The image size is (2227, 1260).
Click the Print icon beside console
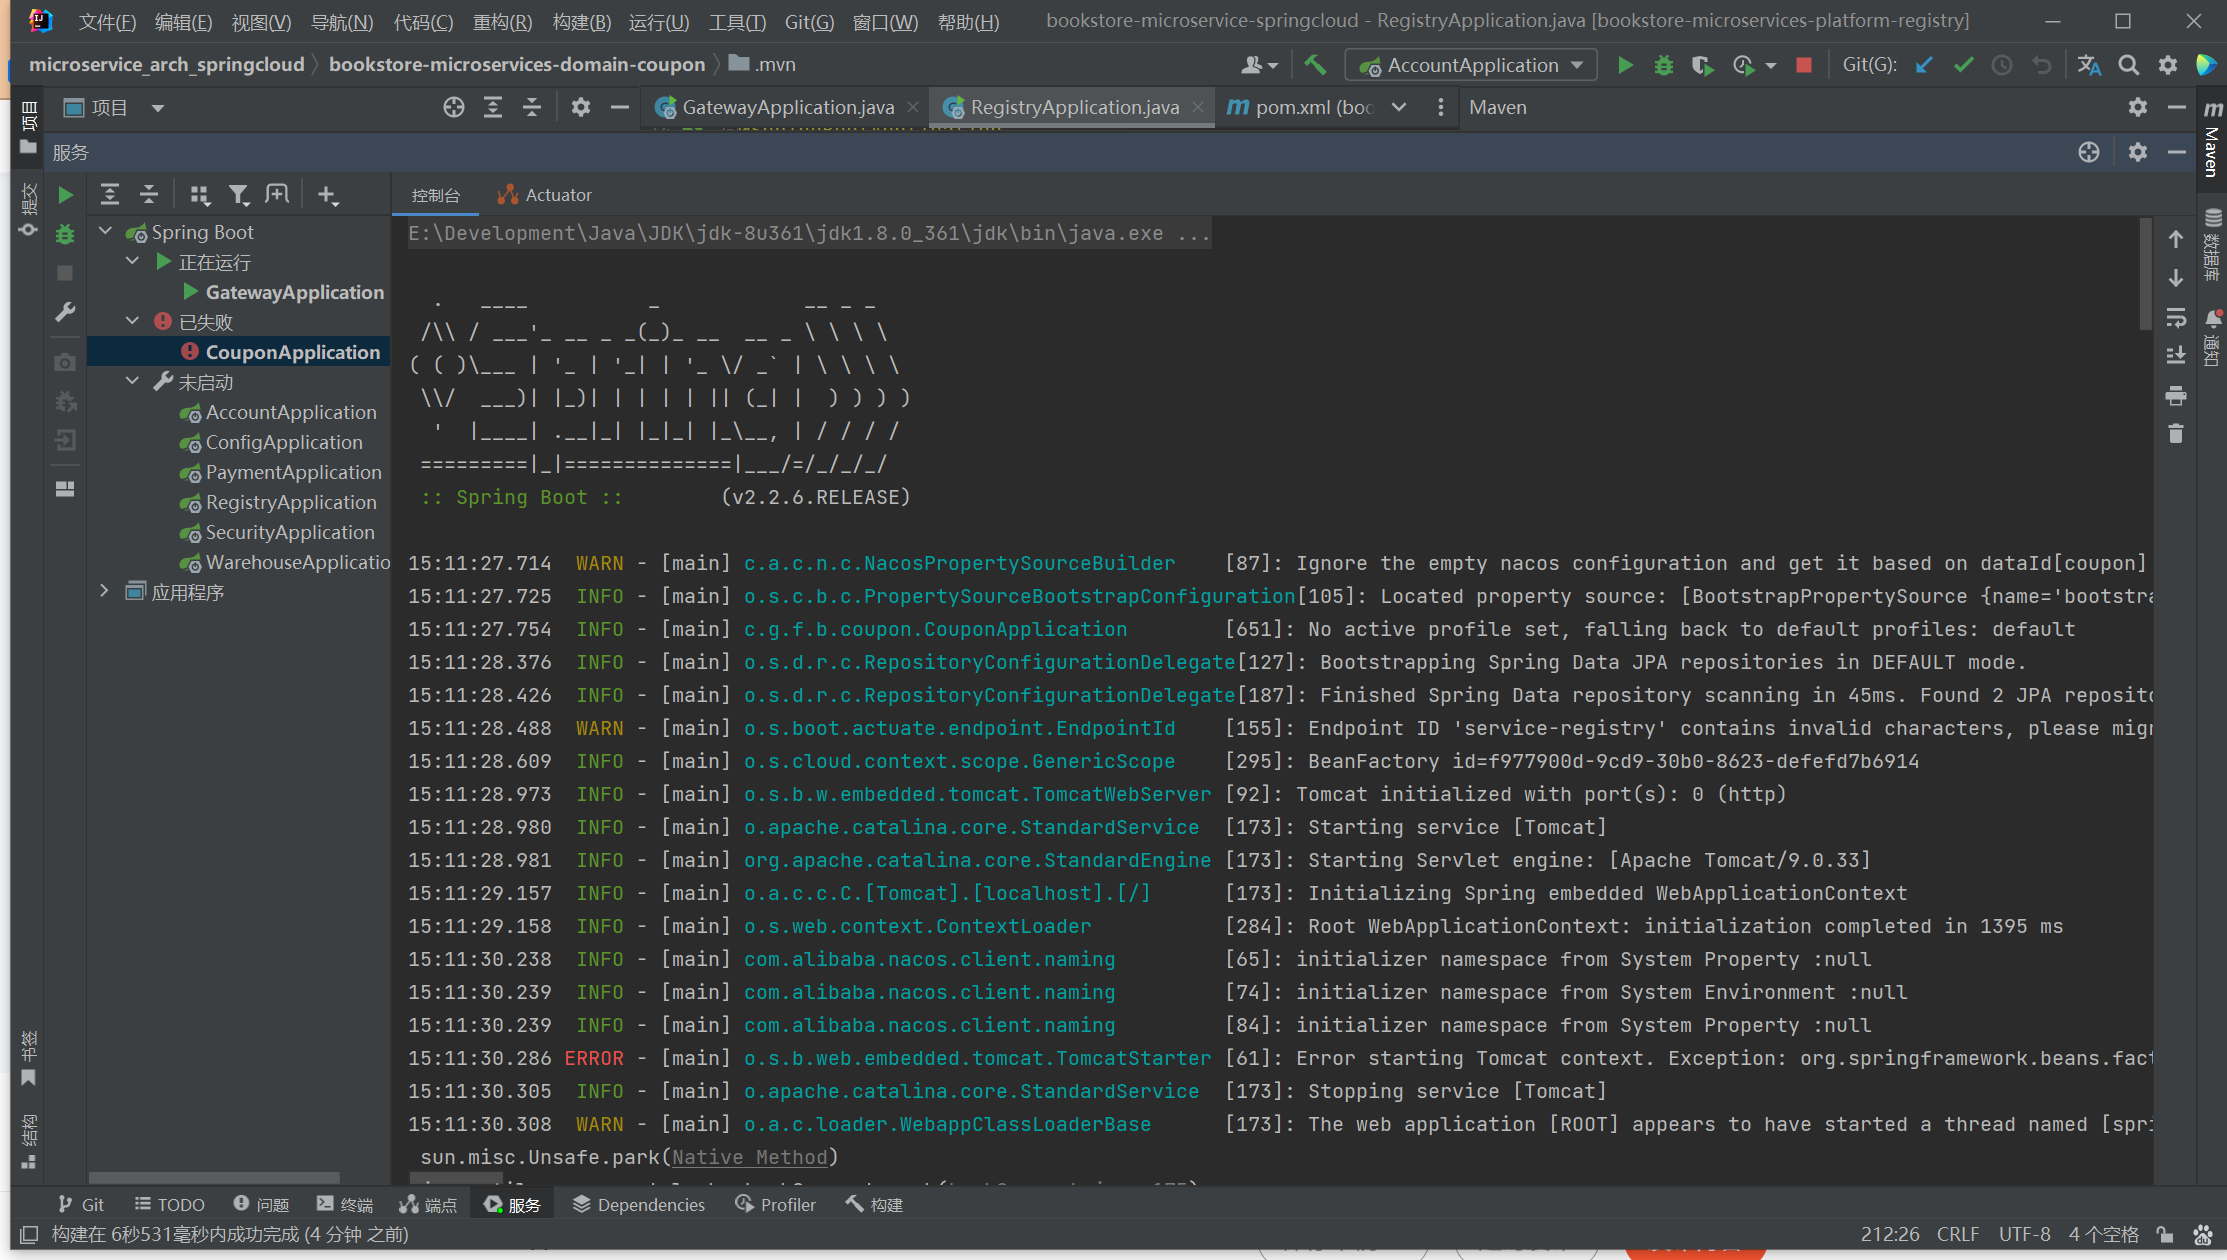click(x=2176, y=395)
